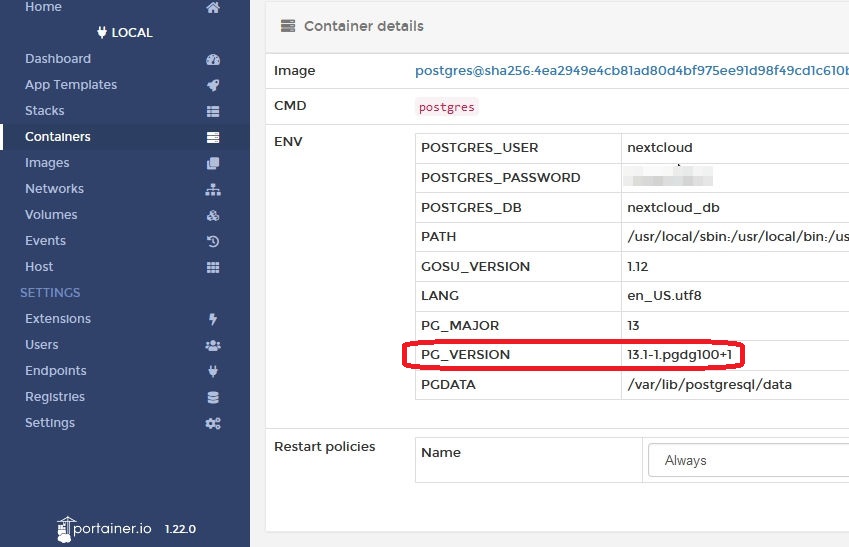Navigate to Settings menu item
Viewport: 849px width, 547px height.
pos(50,423)
